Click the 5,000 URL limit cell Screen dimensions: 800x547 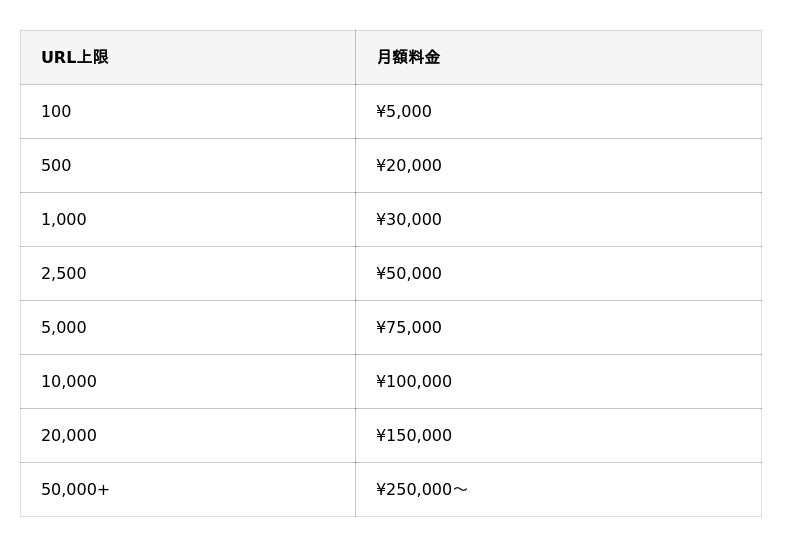pos(64,328)
